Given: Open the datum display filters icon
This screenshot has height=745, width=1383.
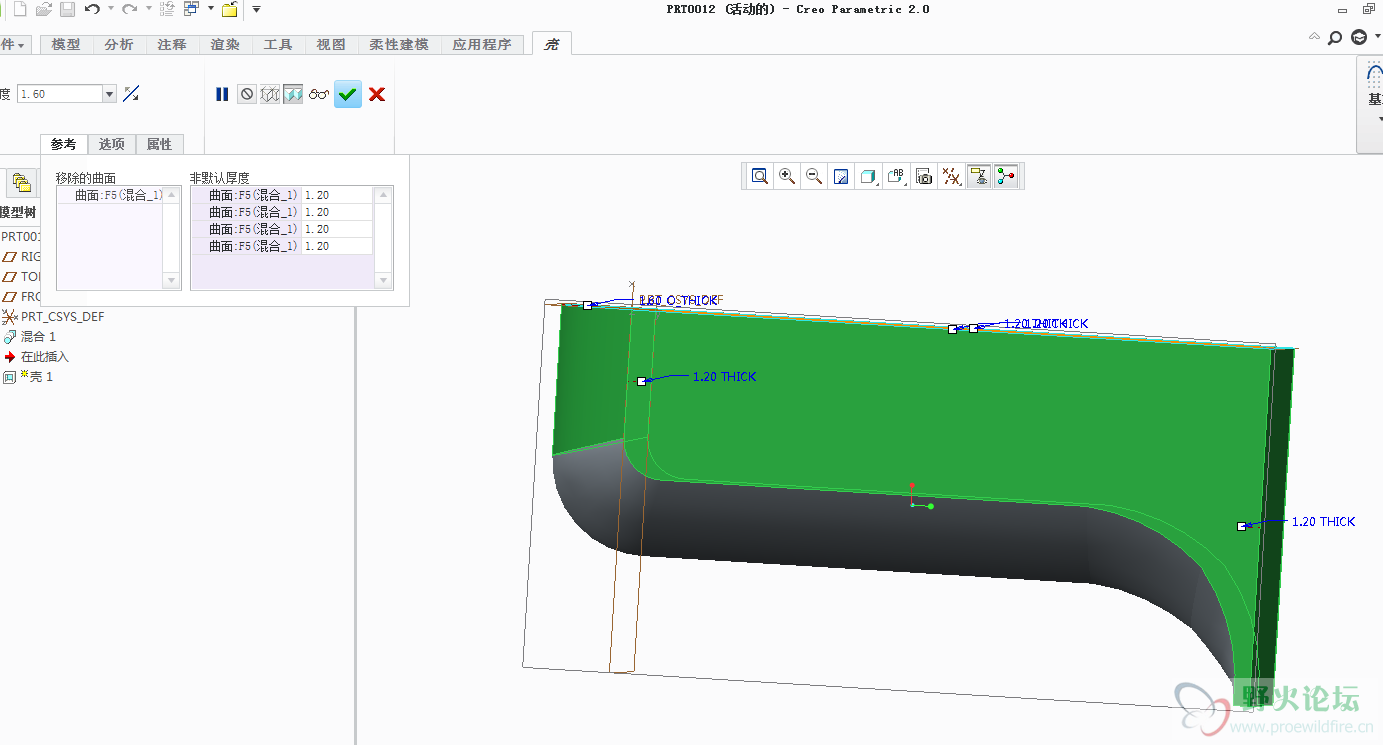Looking at the screenshot, I should (952, 176).
